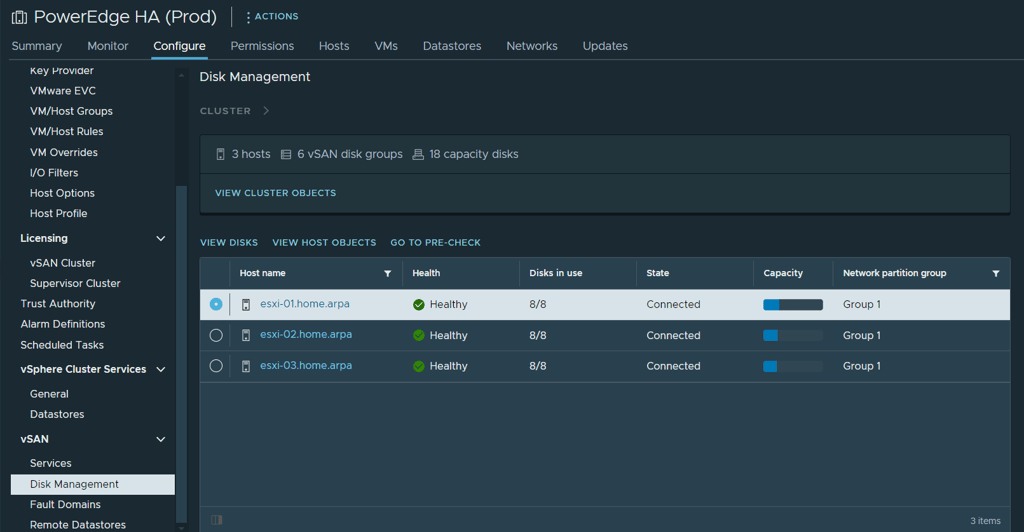Viewport: 1024px width, 532px height.
Task: Click the CLUSTER breadcrumb
Action: [x=225, y=111]
